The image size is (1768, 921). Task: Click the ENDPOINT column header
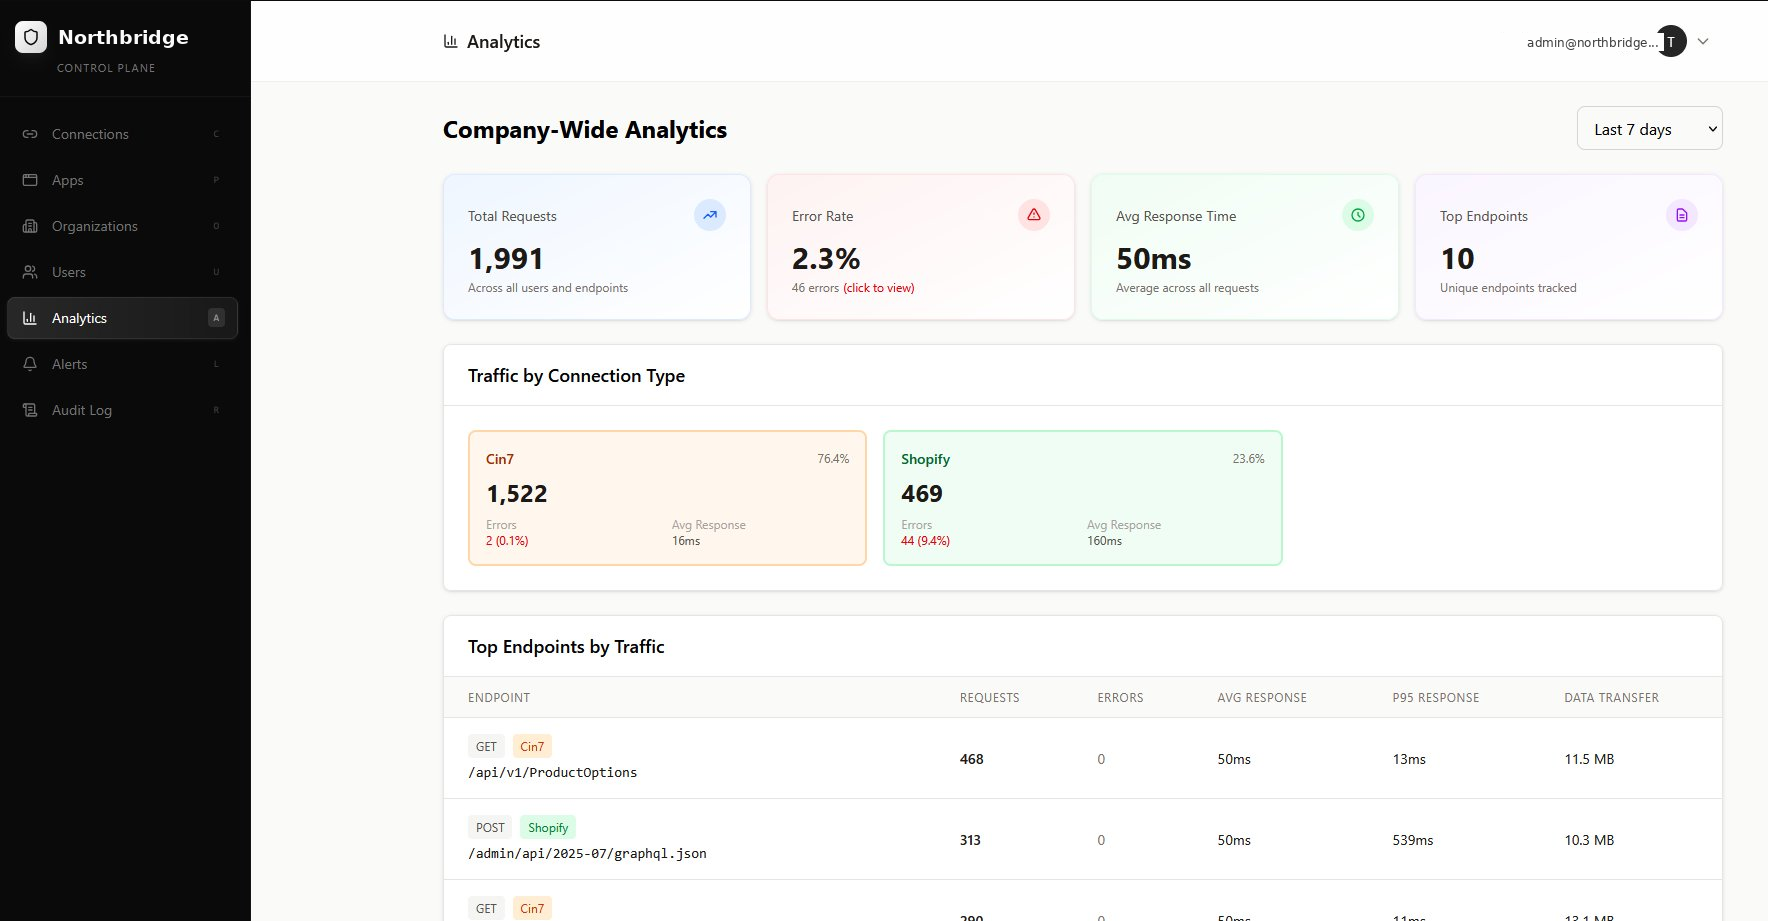point(499,698)
